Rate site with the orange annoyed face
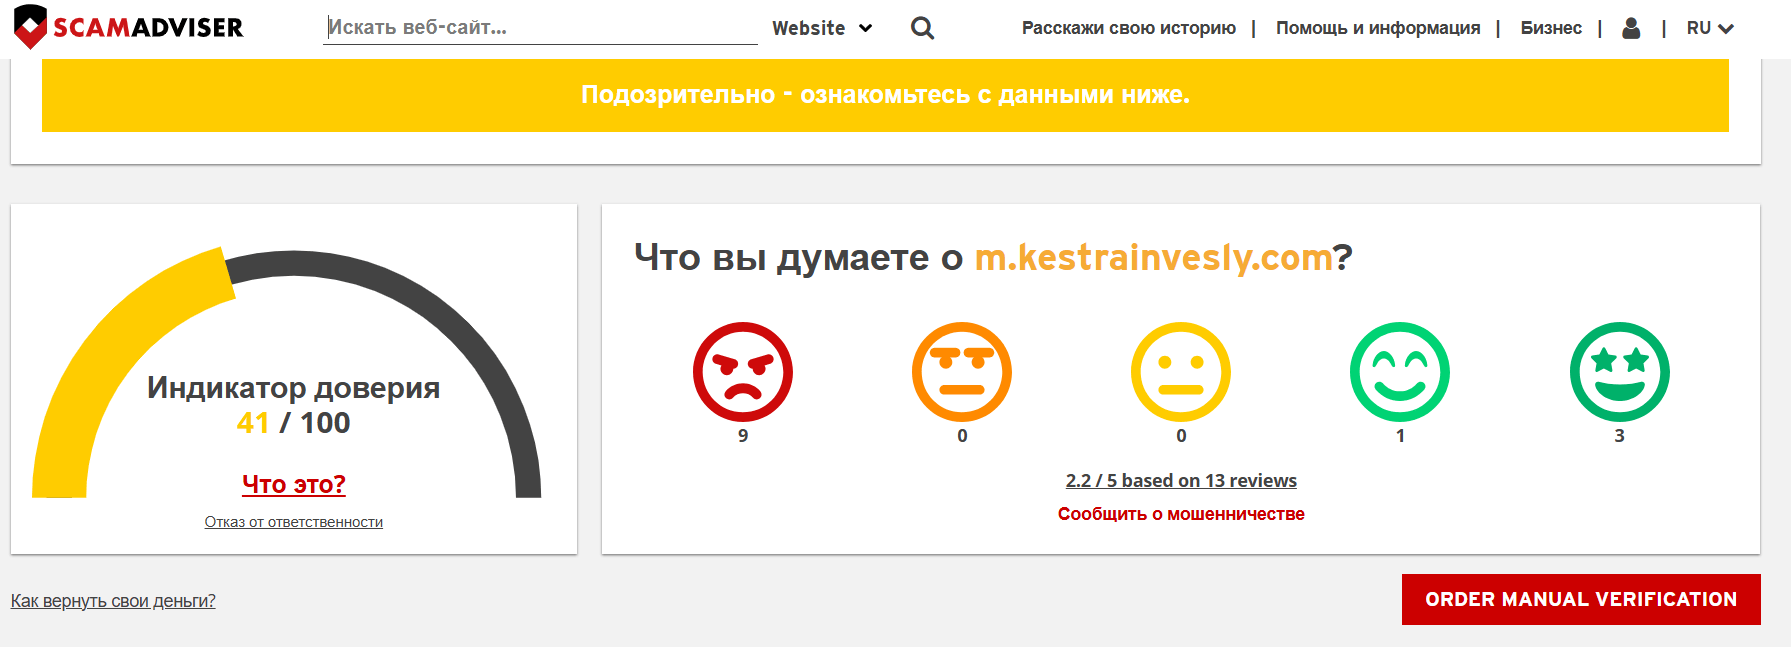The image size is (1791, 647). pos(962,372)
